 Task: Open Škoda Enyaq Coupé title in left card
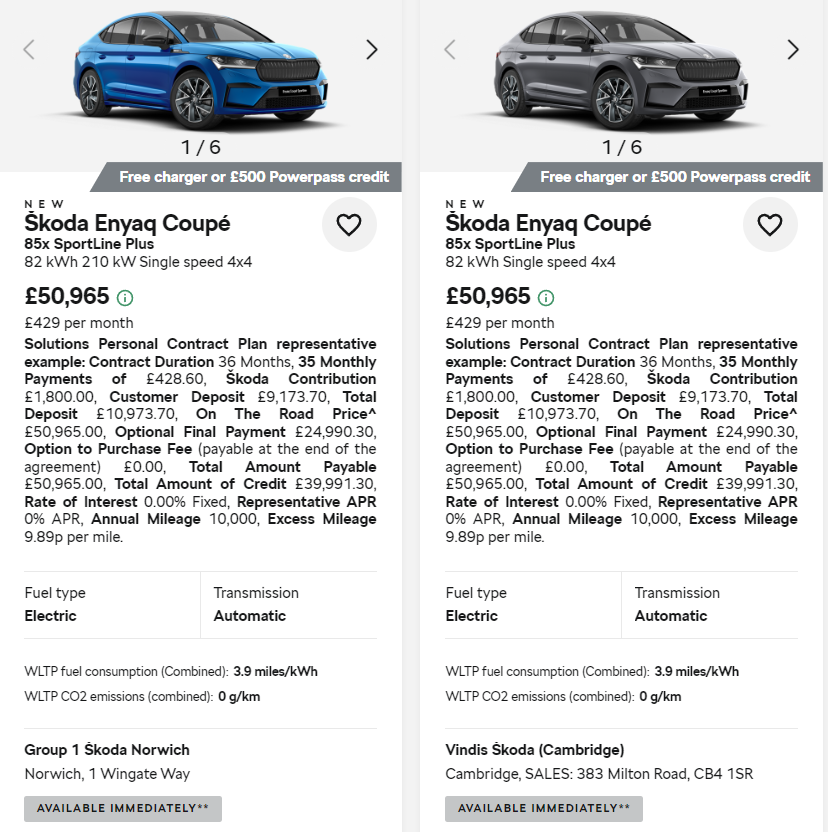point(127,223)
